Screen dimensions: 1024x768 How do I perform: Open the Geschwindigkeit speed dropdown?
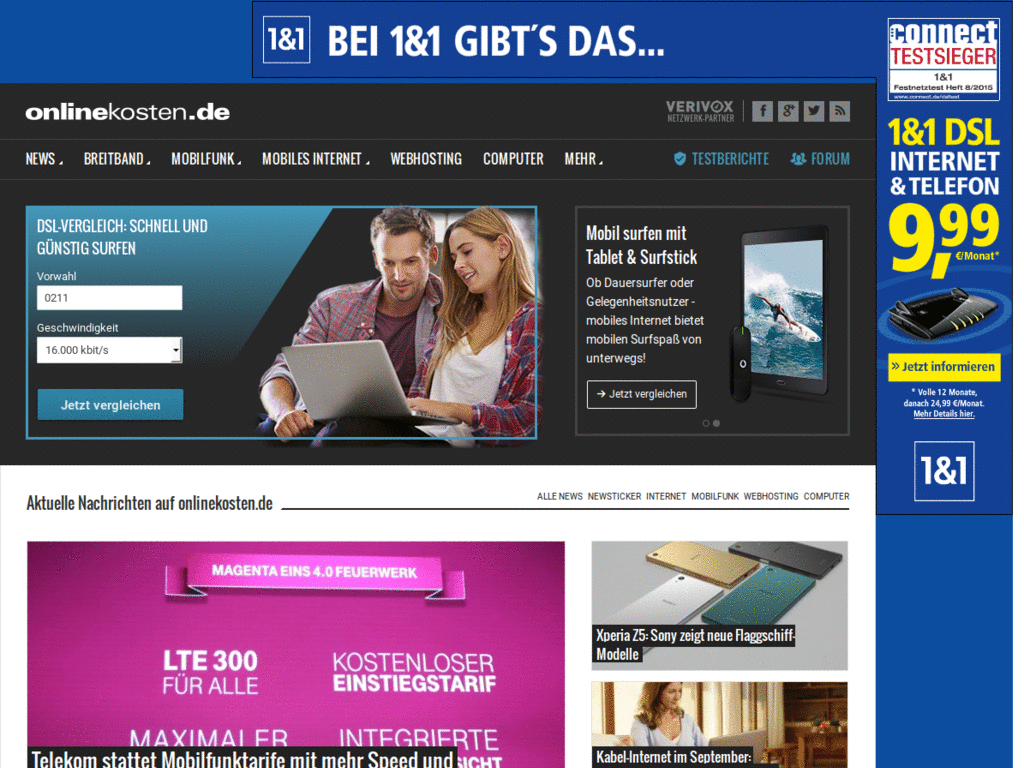click(x=109, y=350)
